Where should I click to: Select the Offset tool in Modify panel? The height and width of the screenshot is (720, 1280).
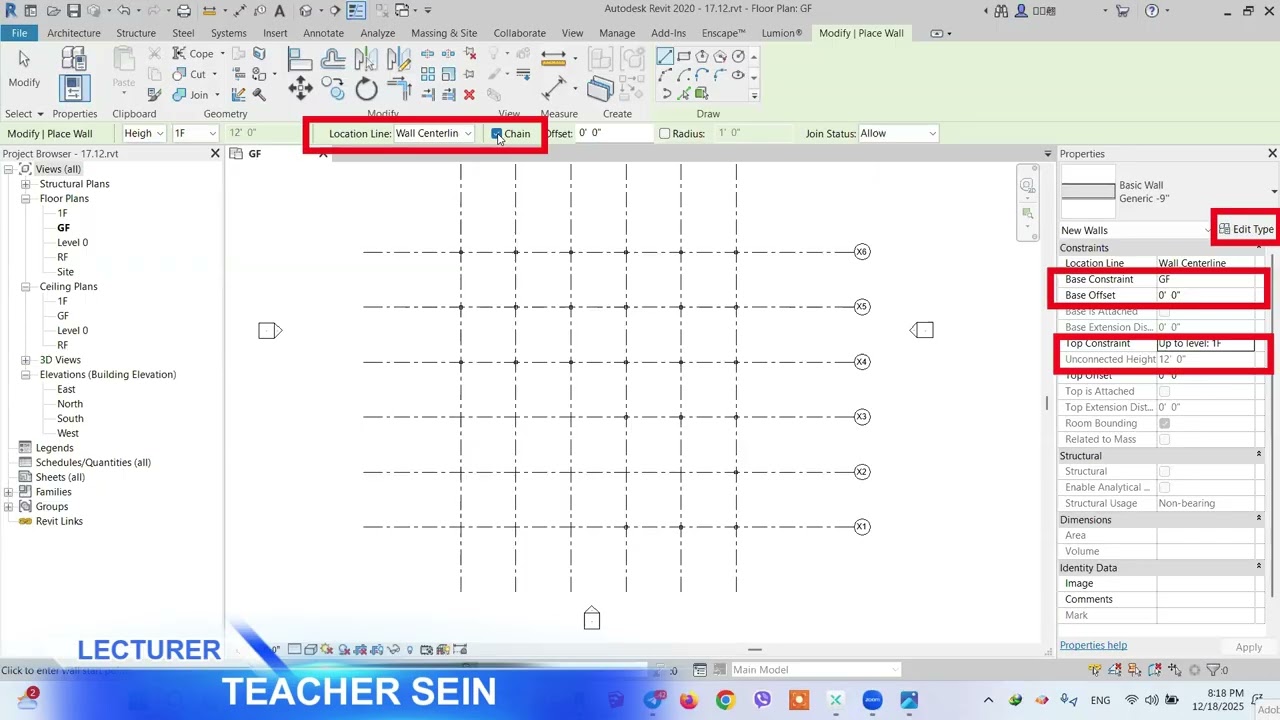[x=333, y=60]
